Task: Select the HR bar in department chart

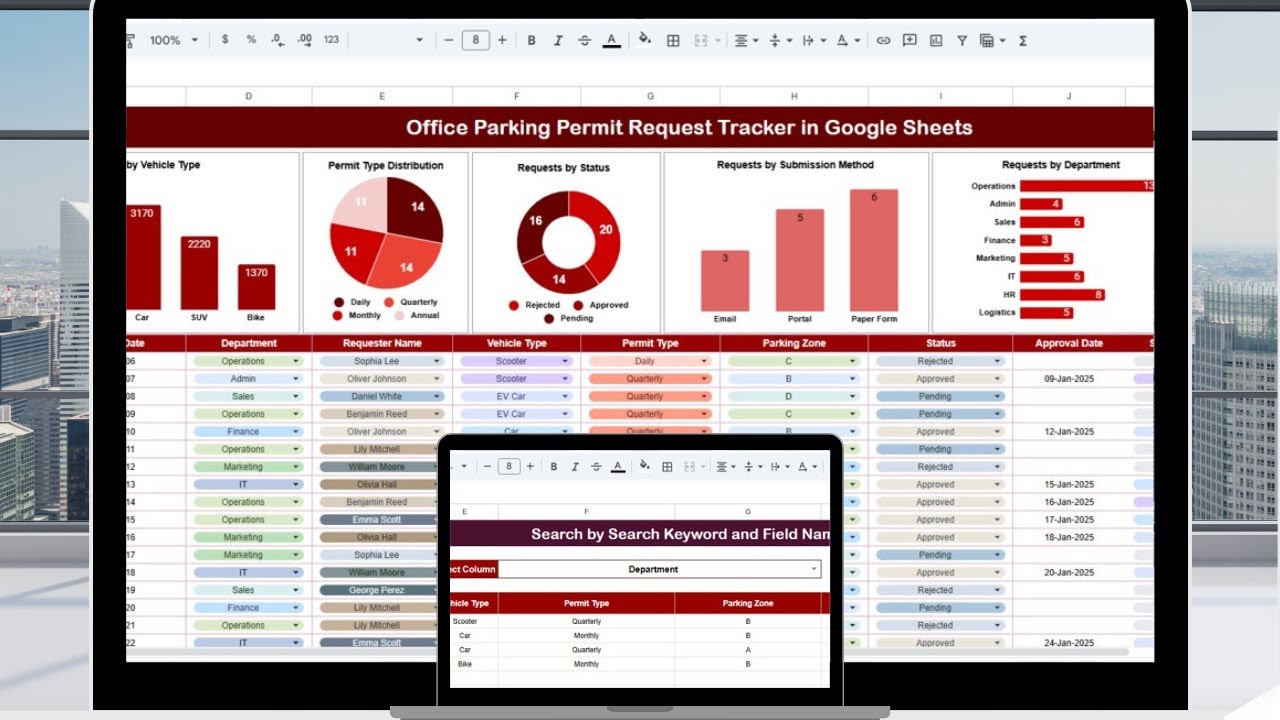Action: click(1062, 294)
